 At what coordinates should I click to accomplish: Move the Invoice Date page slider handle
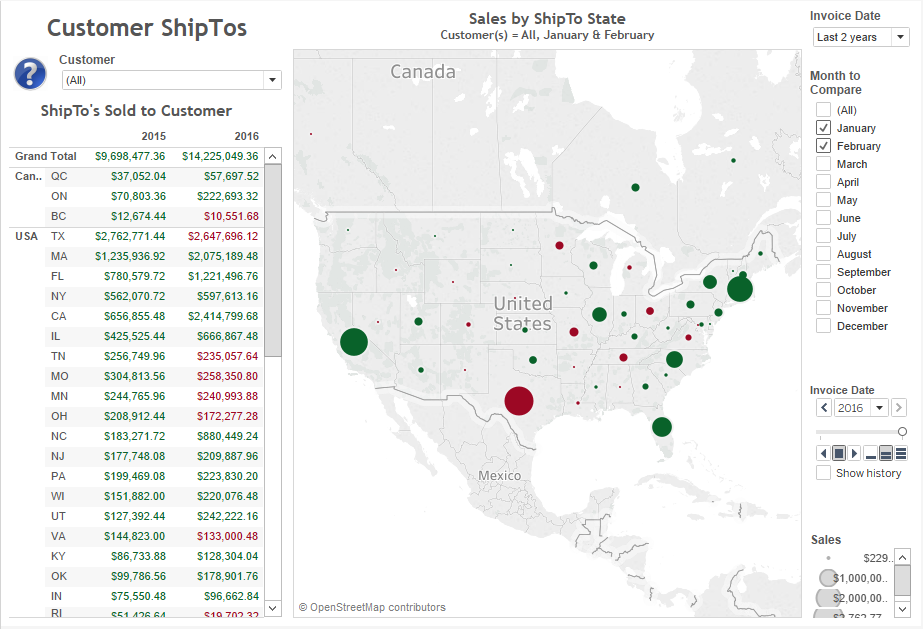tap(902, 432)
